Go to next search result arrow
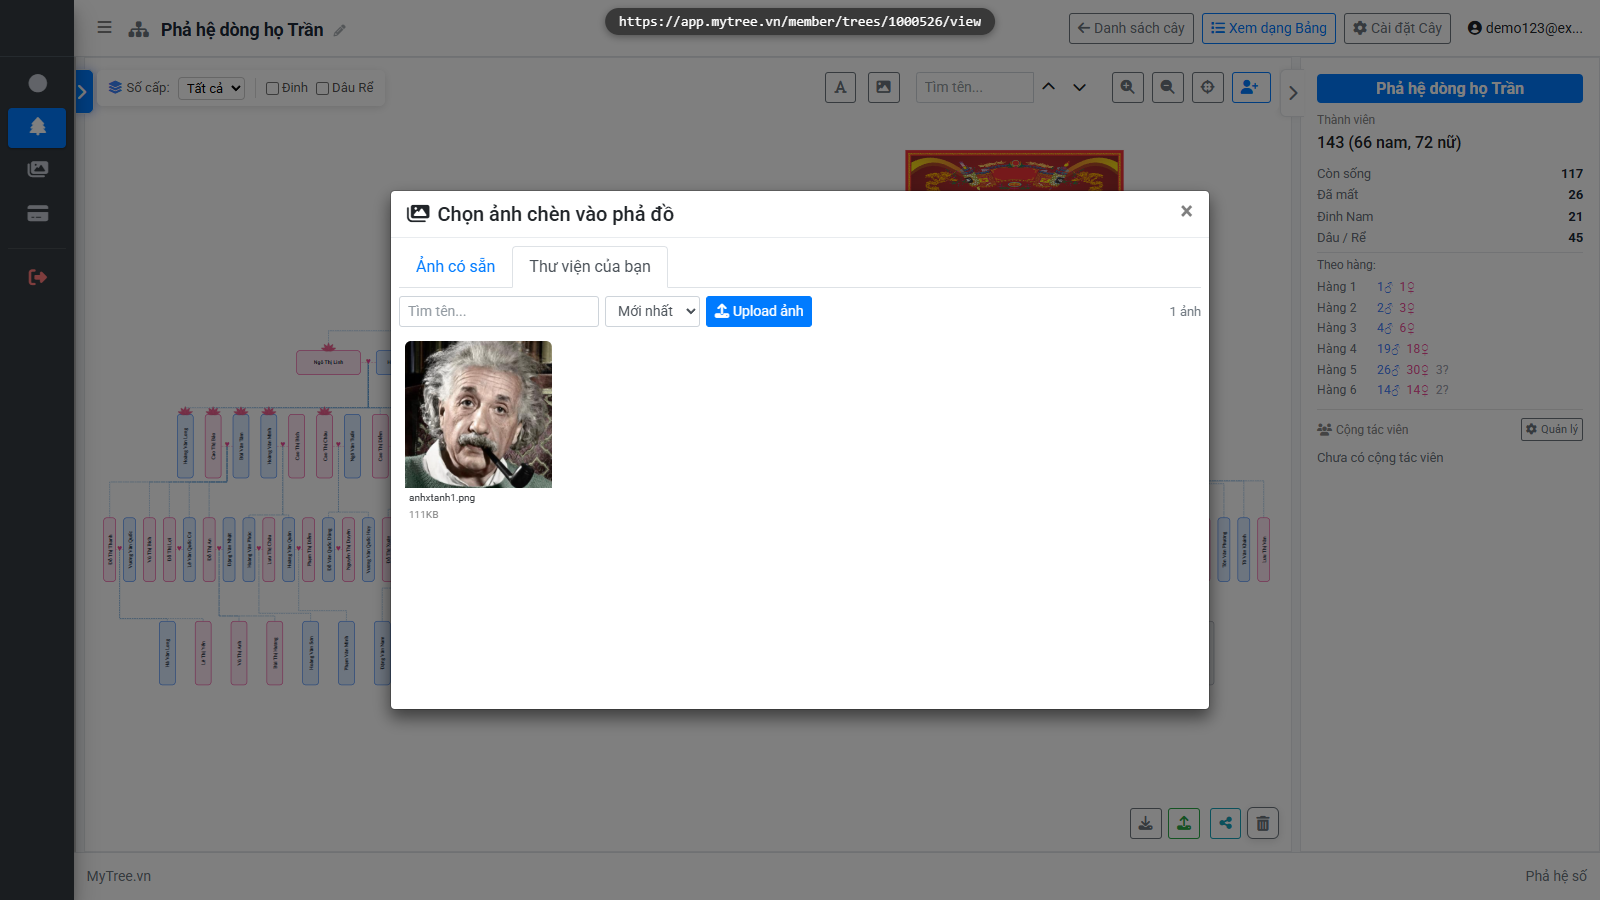 pos(1080,87)
